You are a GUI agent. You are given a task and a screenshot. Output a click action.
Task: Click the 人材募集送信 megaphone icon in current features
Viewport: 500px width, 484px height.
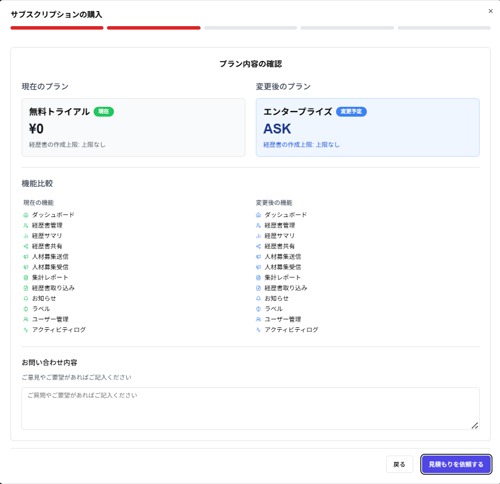(x=26, y=257)
